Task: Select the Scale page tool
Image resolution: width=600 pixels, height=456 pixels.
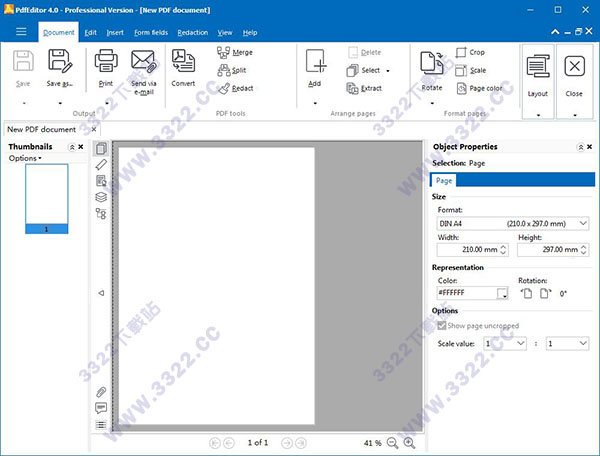Action: pyautogui.click(x=471, y=70)
